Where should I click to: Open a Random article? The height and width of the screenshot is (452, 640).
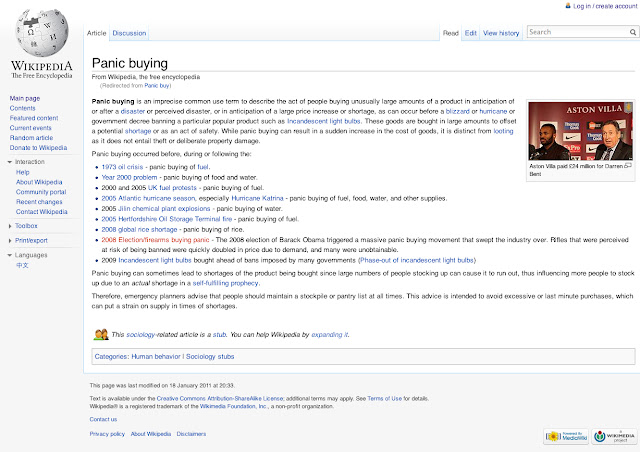point(31,138)
